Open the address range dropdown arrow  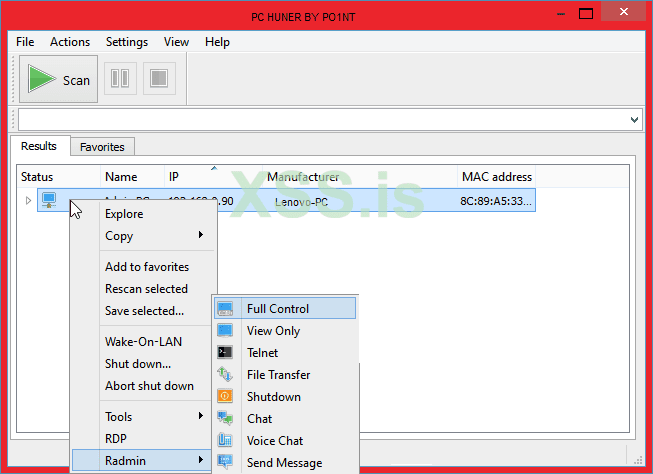(634, 120)
